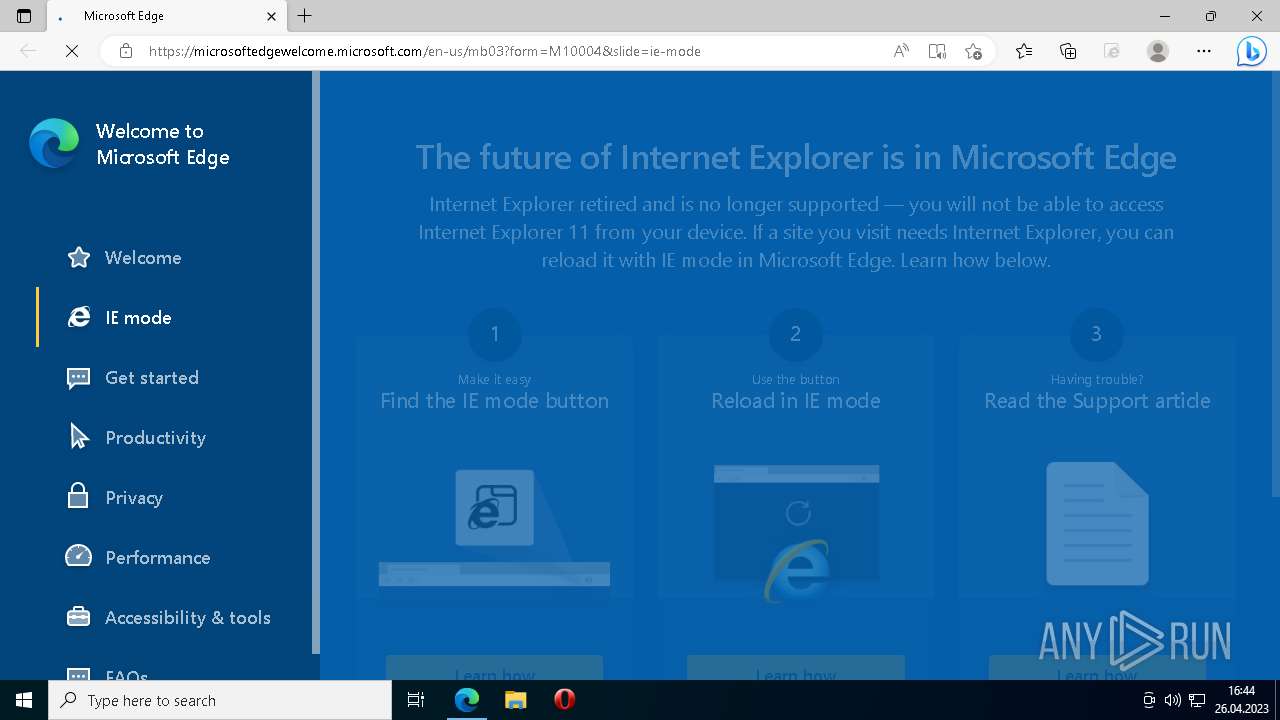Screen dimensions: 1280x720
Task: Click the IE mode button illustration
Action: [494, 528]
